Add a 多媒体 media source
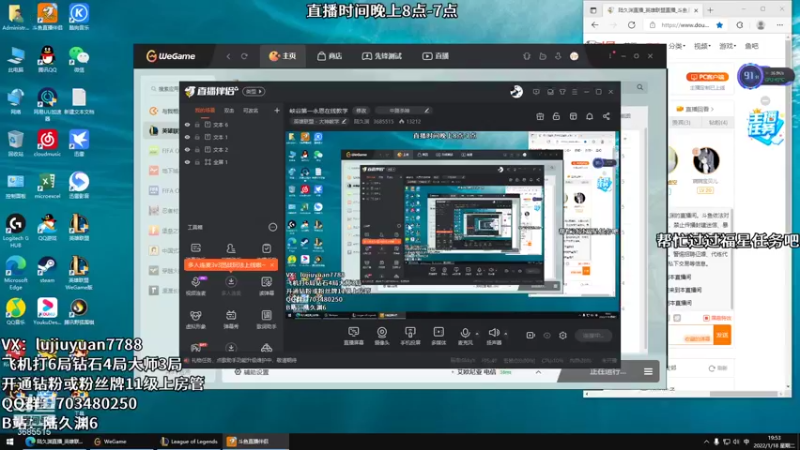The width and height of the screenshot is (800, 450). tap(438, 336)
